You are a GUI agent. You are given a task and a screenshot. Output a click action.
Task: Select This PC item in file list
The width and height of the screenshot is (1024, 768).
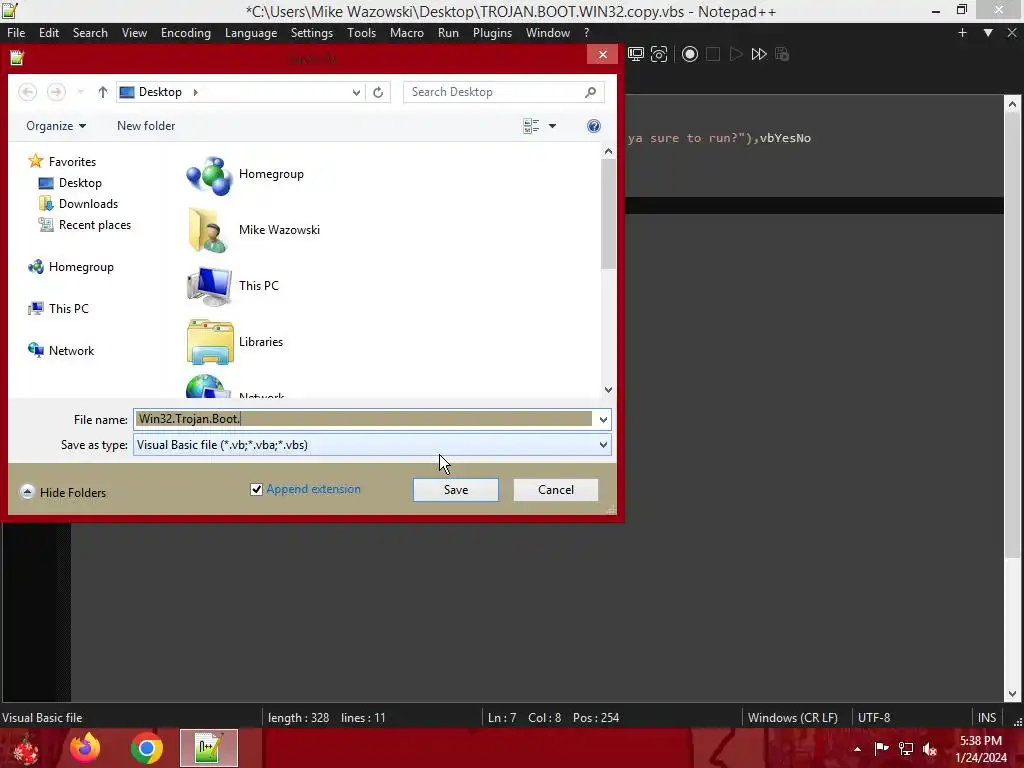233,287
